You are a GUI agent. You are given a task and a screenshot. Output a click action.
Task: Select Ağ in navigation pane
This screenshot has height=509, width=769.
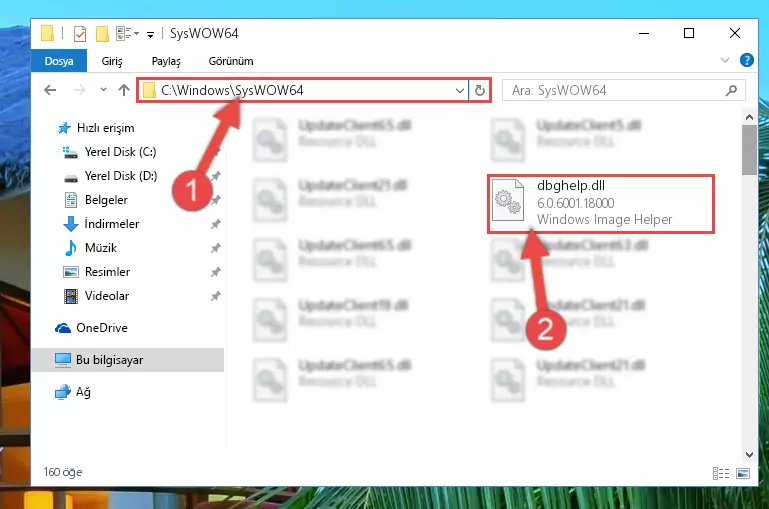pos(83,392)
